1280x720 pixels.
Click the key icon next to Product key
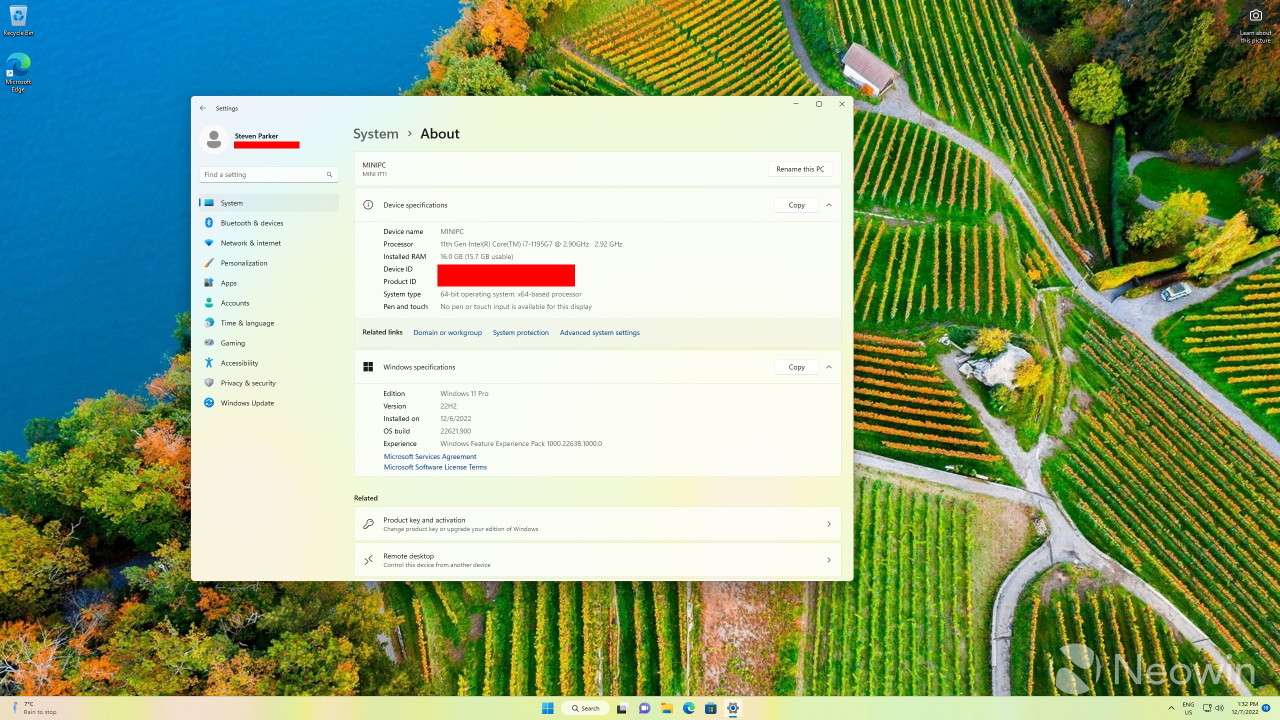coord(368,524)
